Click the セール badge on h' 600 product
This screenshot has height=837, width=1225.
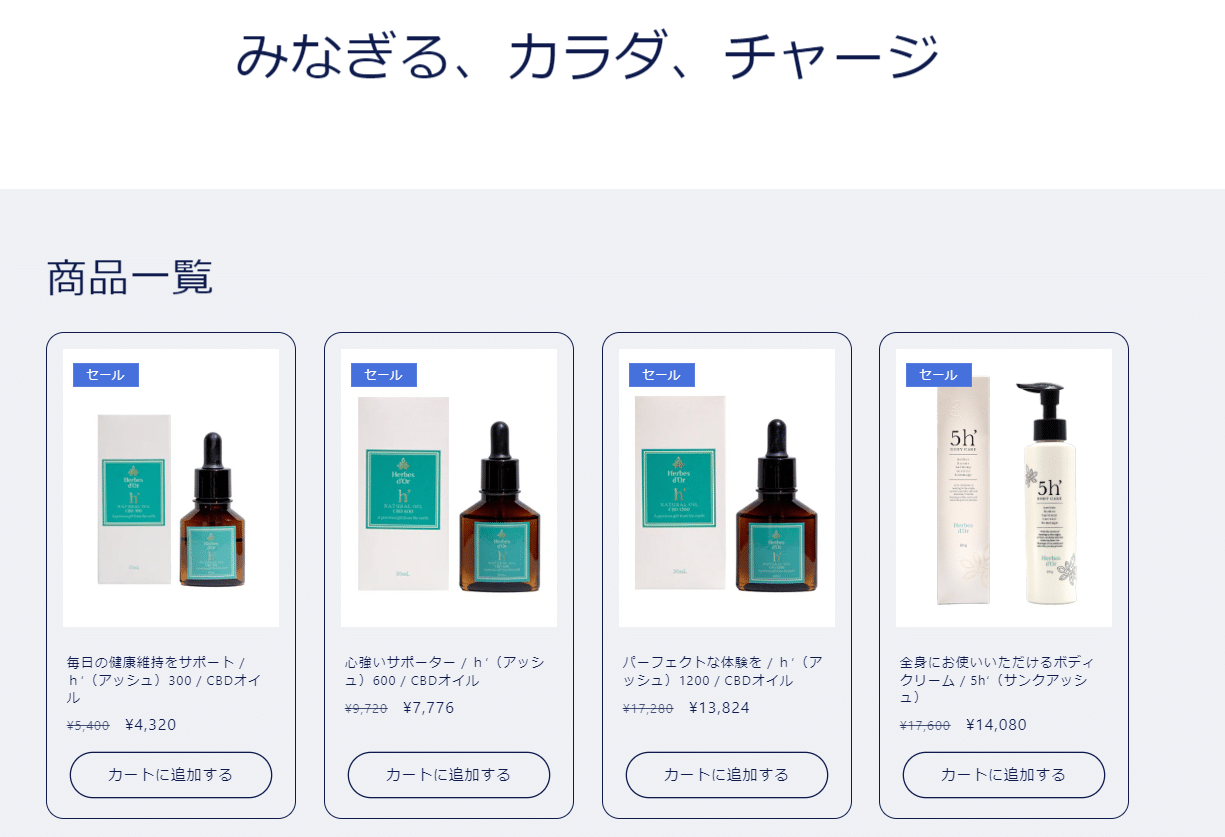(384, 375)
